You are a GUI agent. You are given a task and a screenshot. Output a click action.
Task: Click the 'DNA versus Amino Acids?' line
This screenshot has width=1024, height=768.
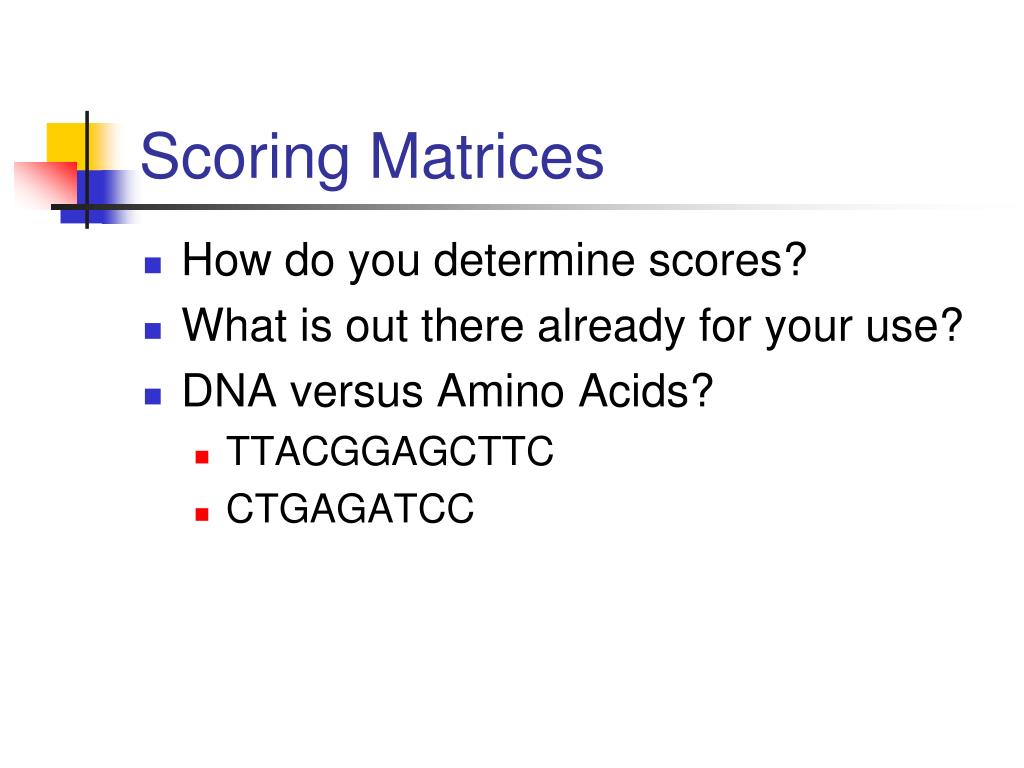click(447, 392)
